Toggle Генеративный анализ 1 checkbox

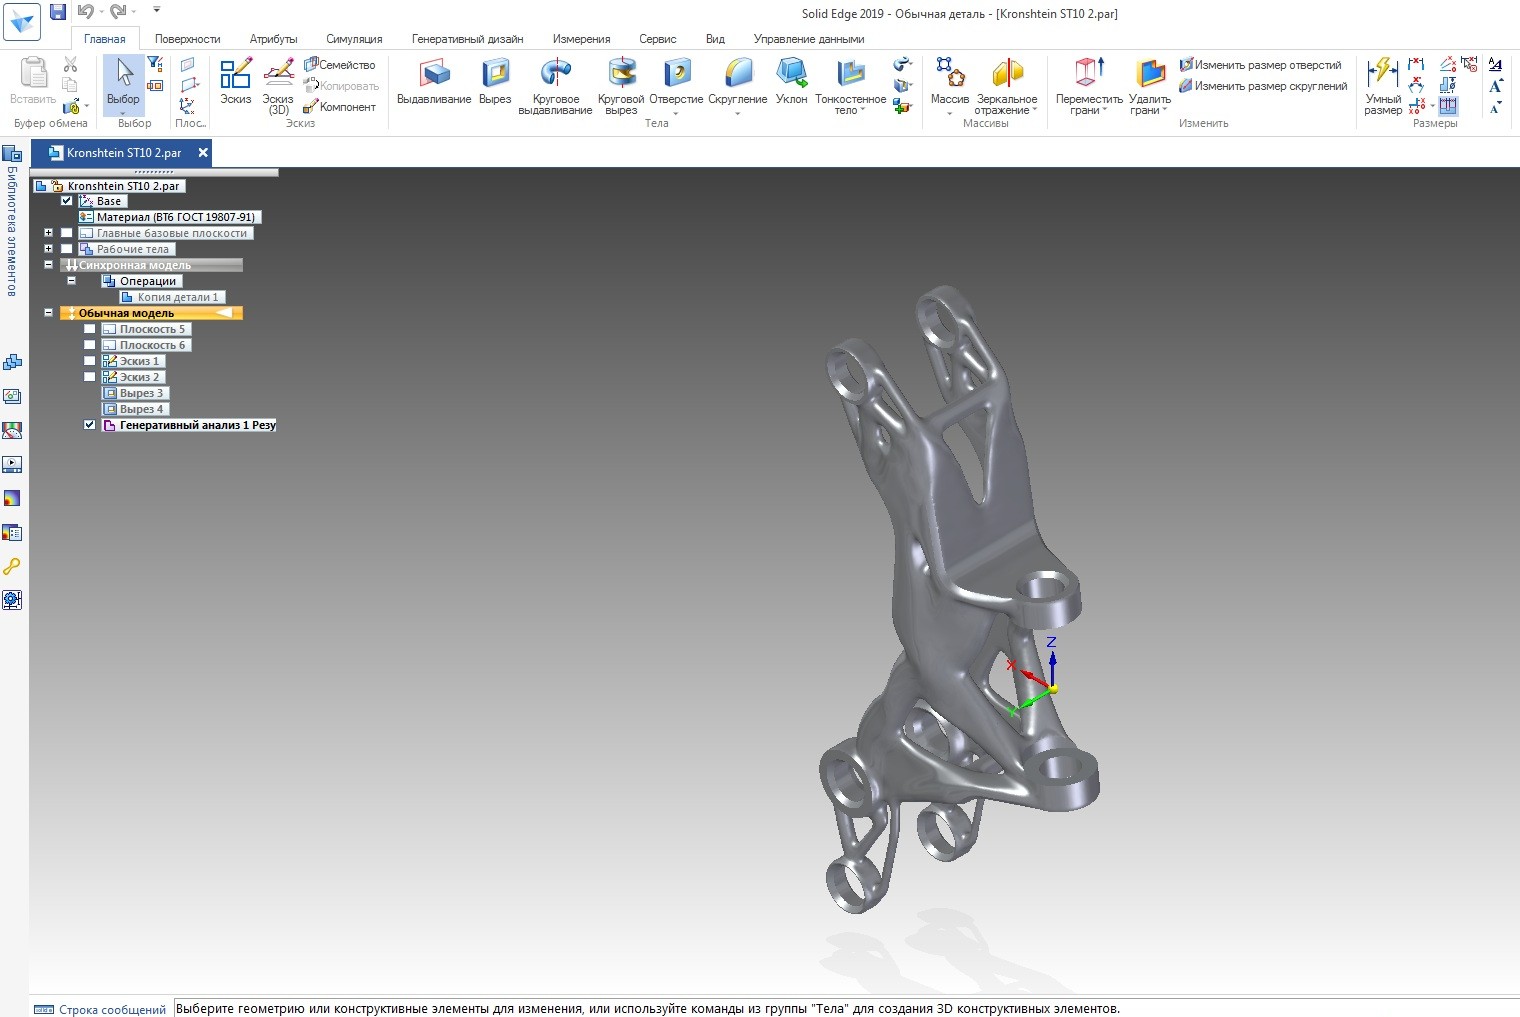pos(90,425)
